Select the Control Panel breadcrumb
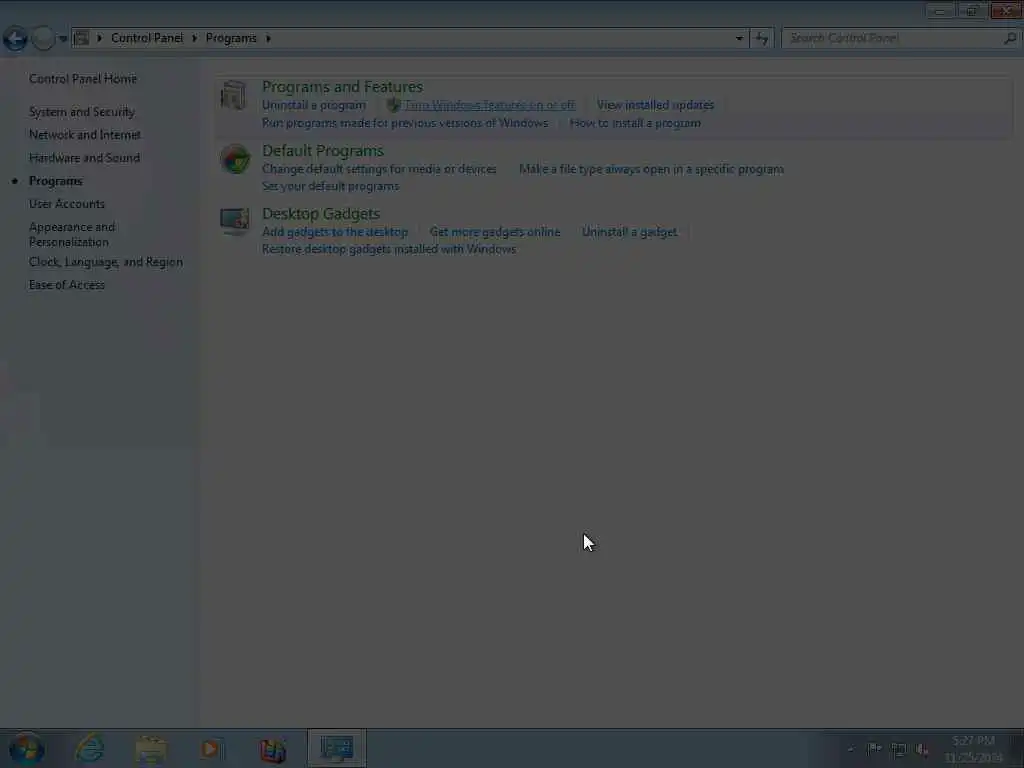 pyautogui.click(x=147, y=38)
